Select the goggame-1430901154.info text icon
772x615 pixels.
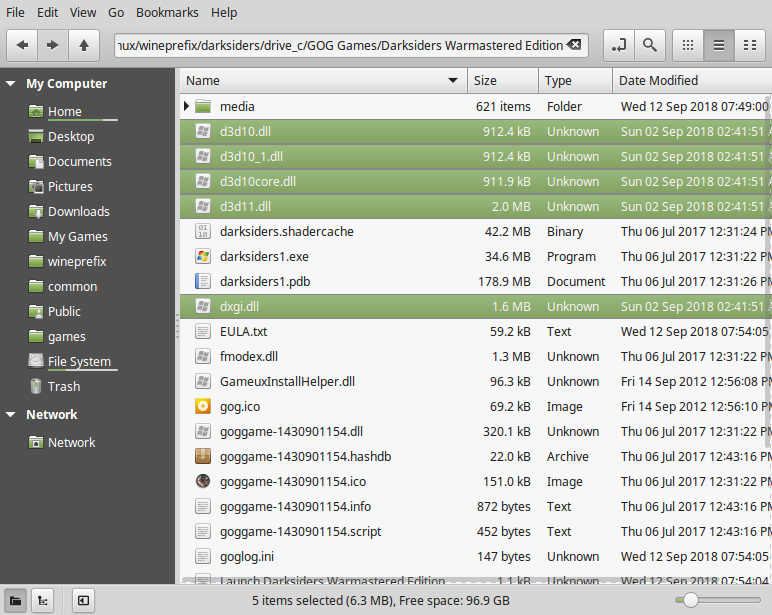coord(203,507)
